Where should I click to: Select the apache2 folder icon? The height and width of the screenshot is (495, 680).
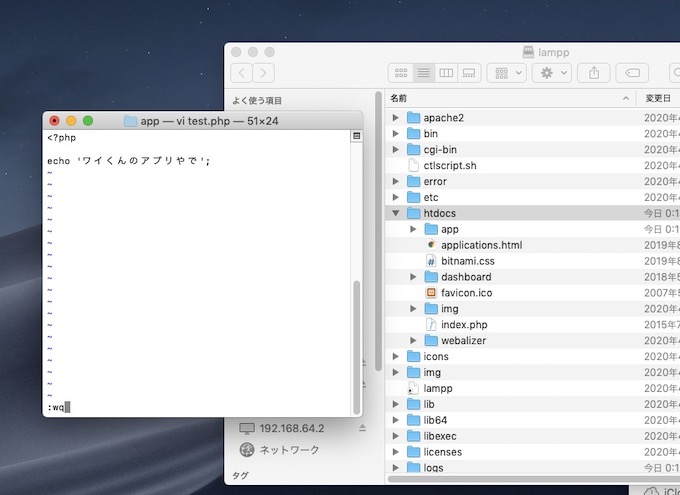413,118
